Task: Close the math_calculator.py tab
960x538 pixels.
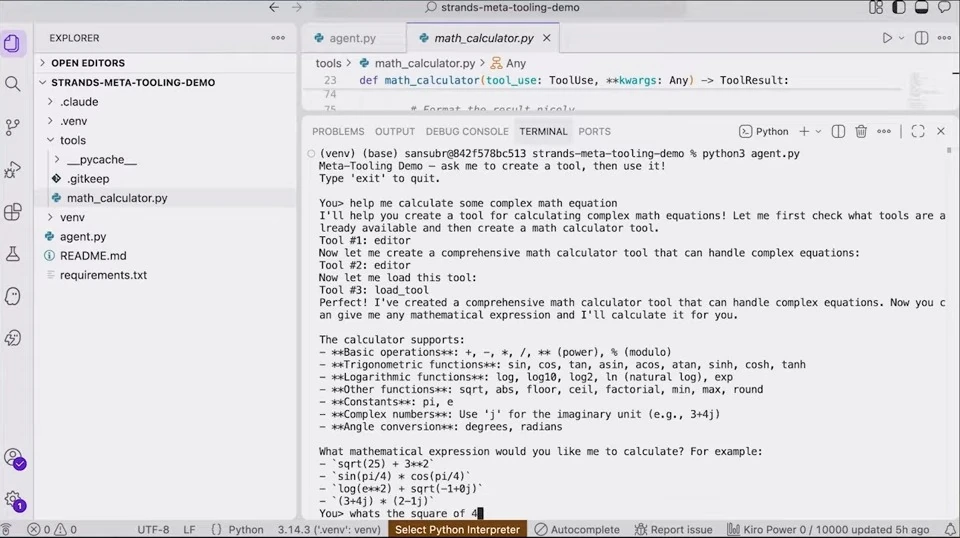Action: 547,38
